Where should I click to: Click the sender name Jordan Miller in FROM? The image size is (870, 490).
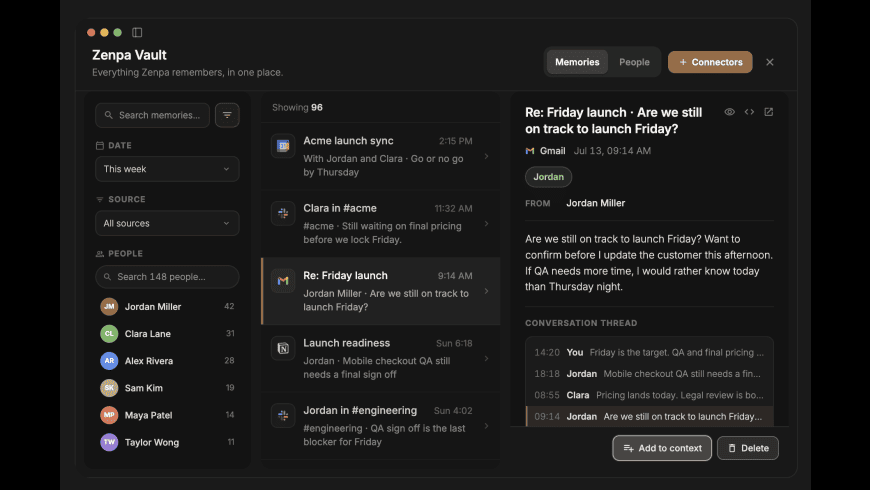(x=595, y=203)
